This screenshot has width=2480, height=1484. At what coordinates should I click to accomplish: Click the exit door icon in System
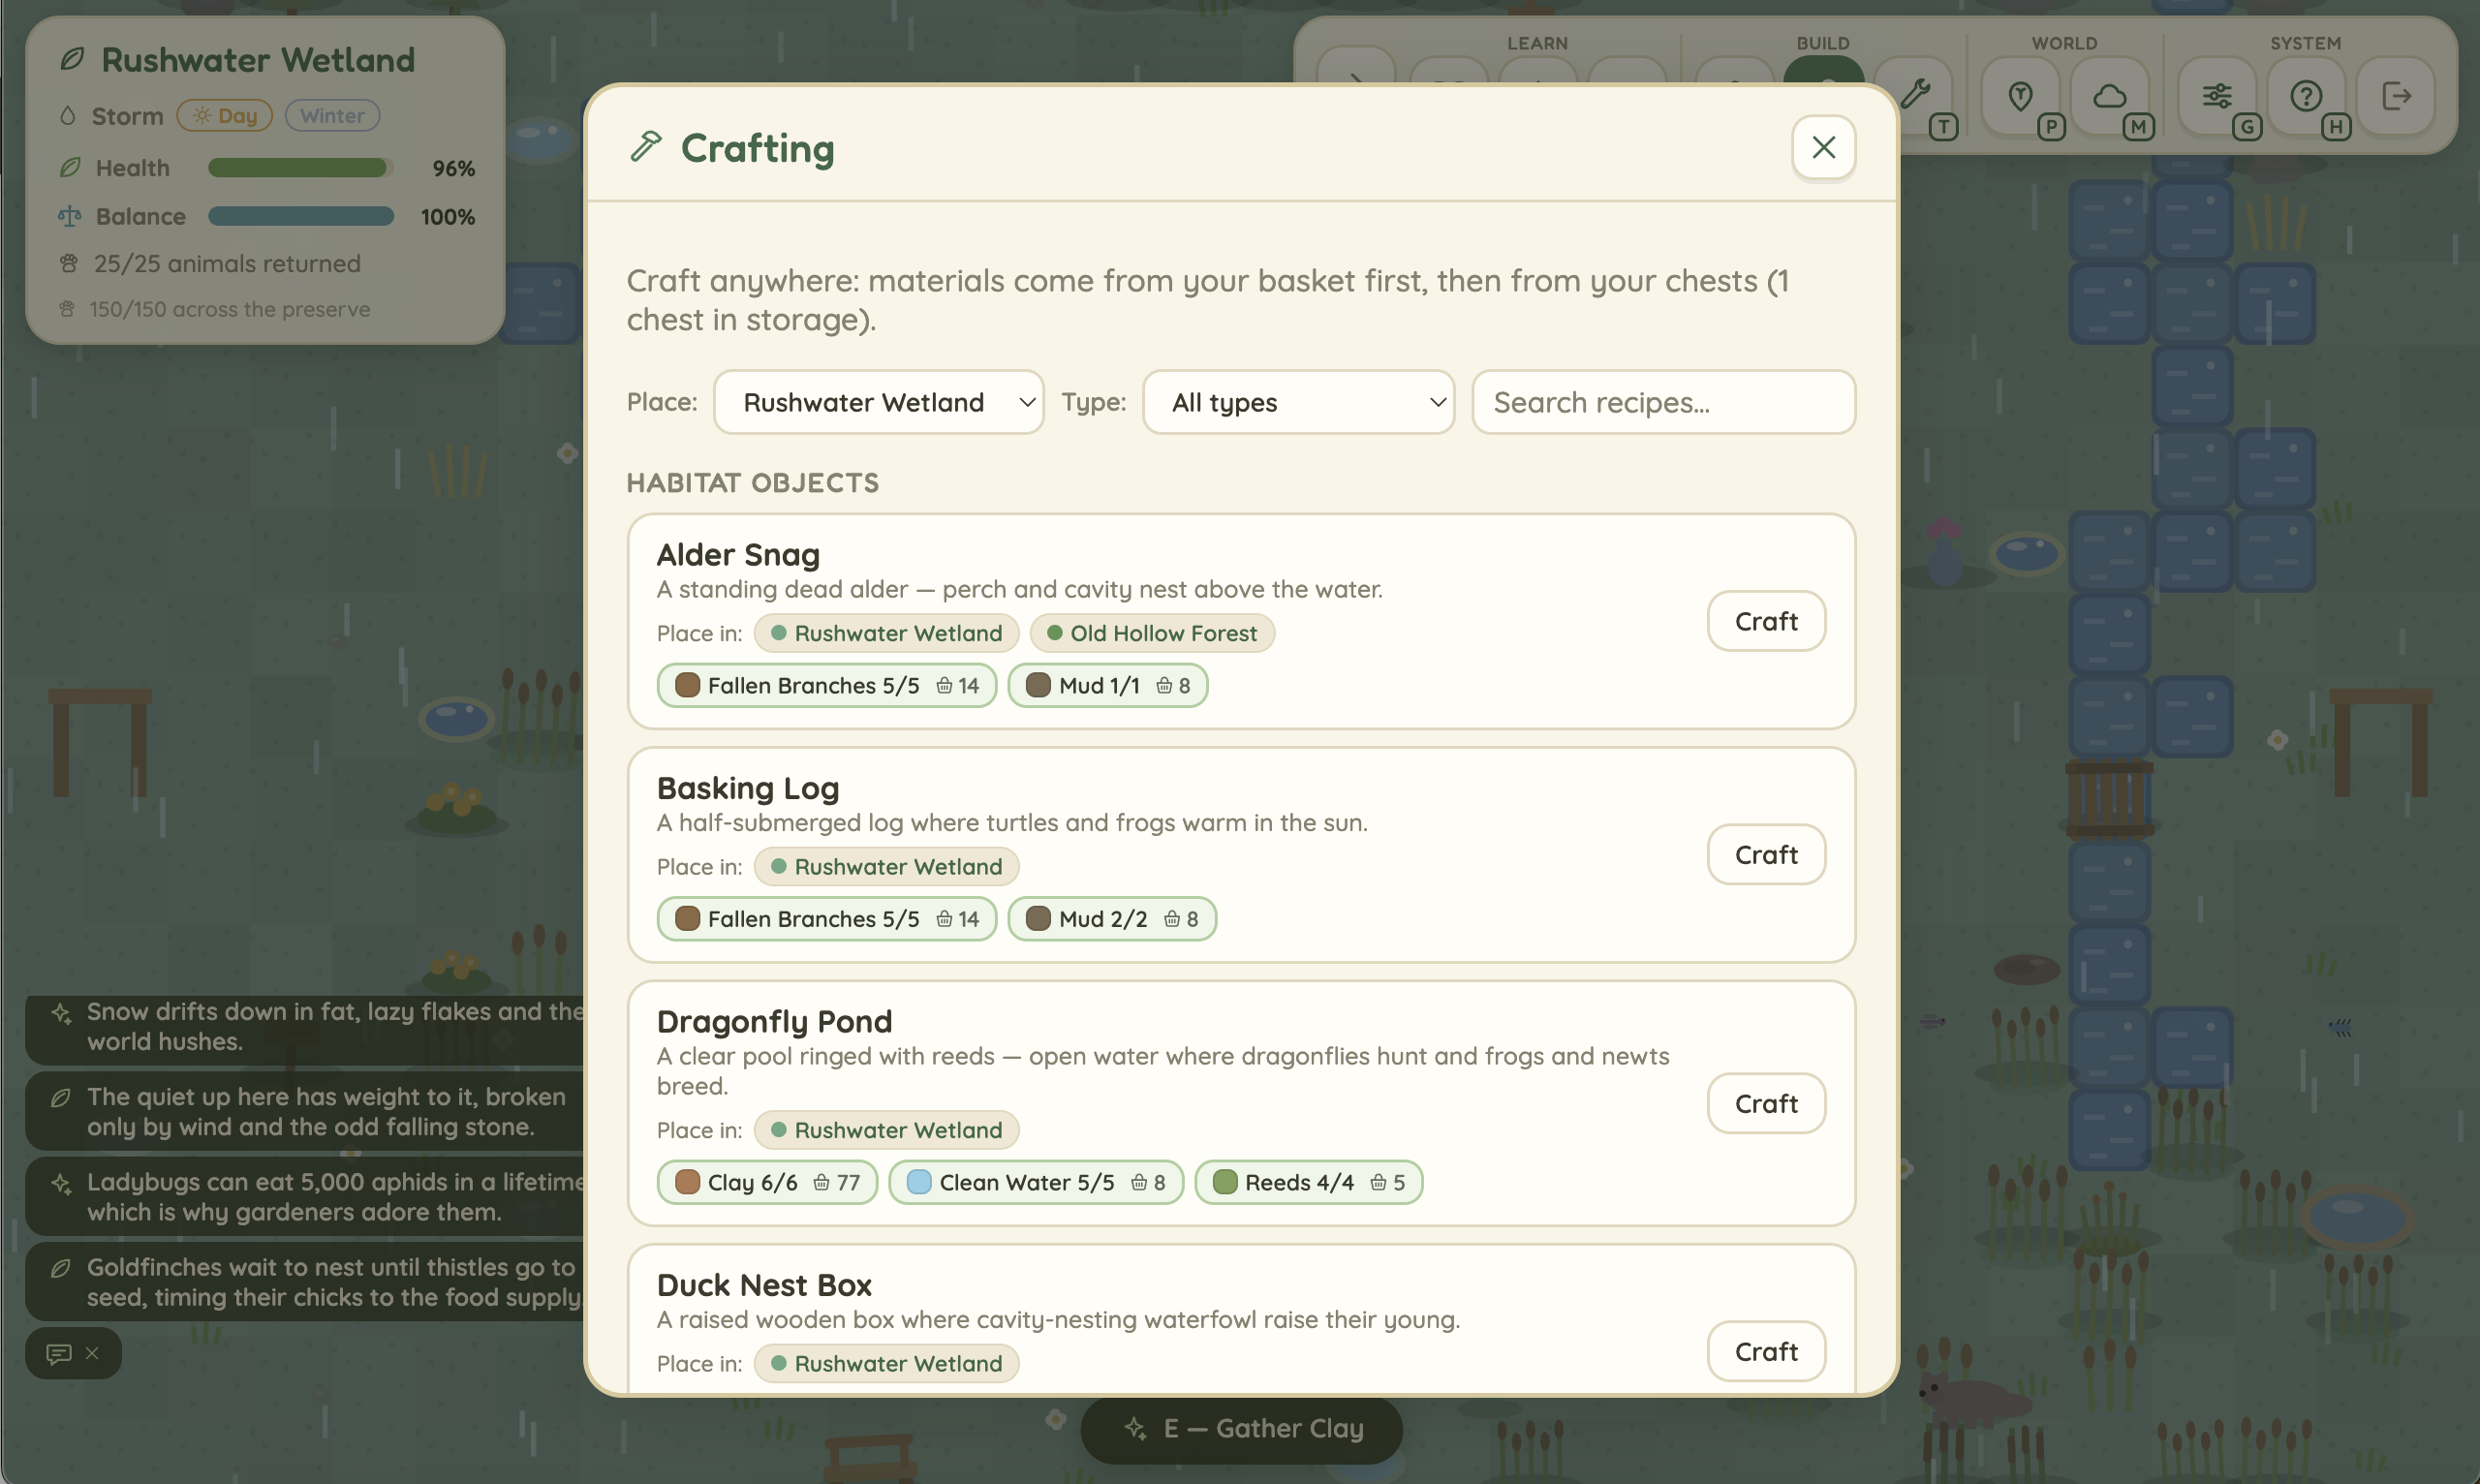click(2396, 96)
